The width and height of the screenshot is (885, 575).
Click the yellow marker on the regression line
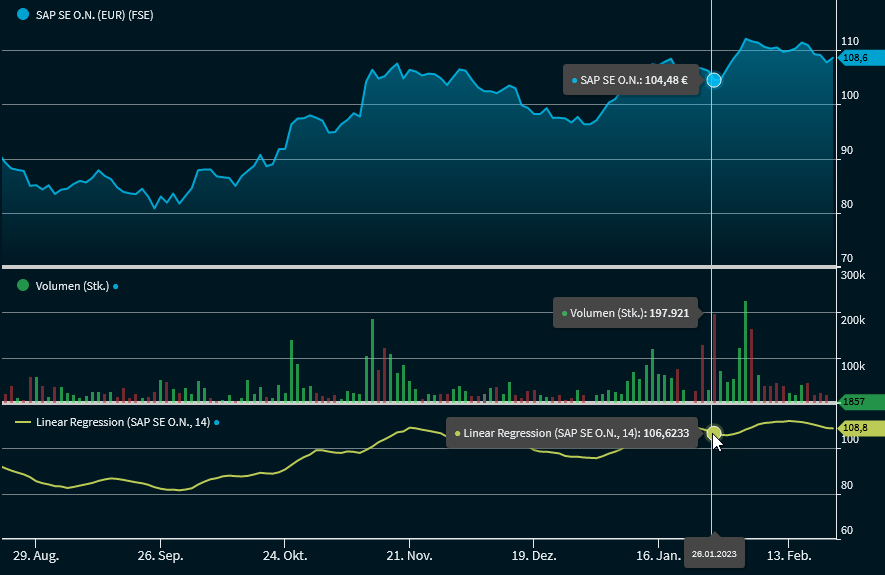click(x=714, y=433)
